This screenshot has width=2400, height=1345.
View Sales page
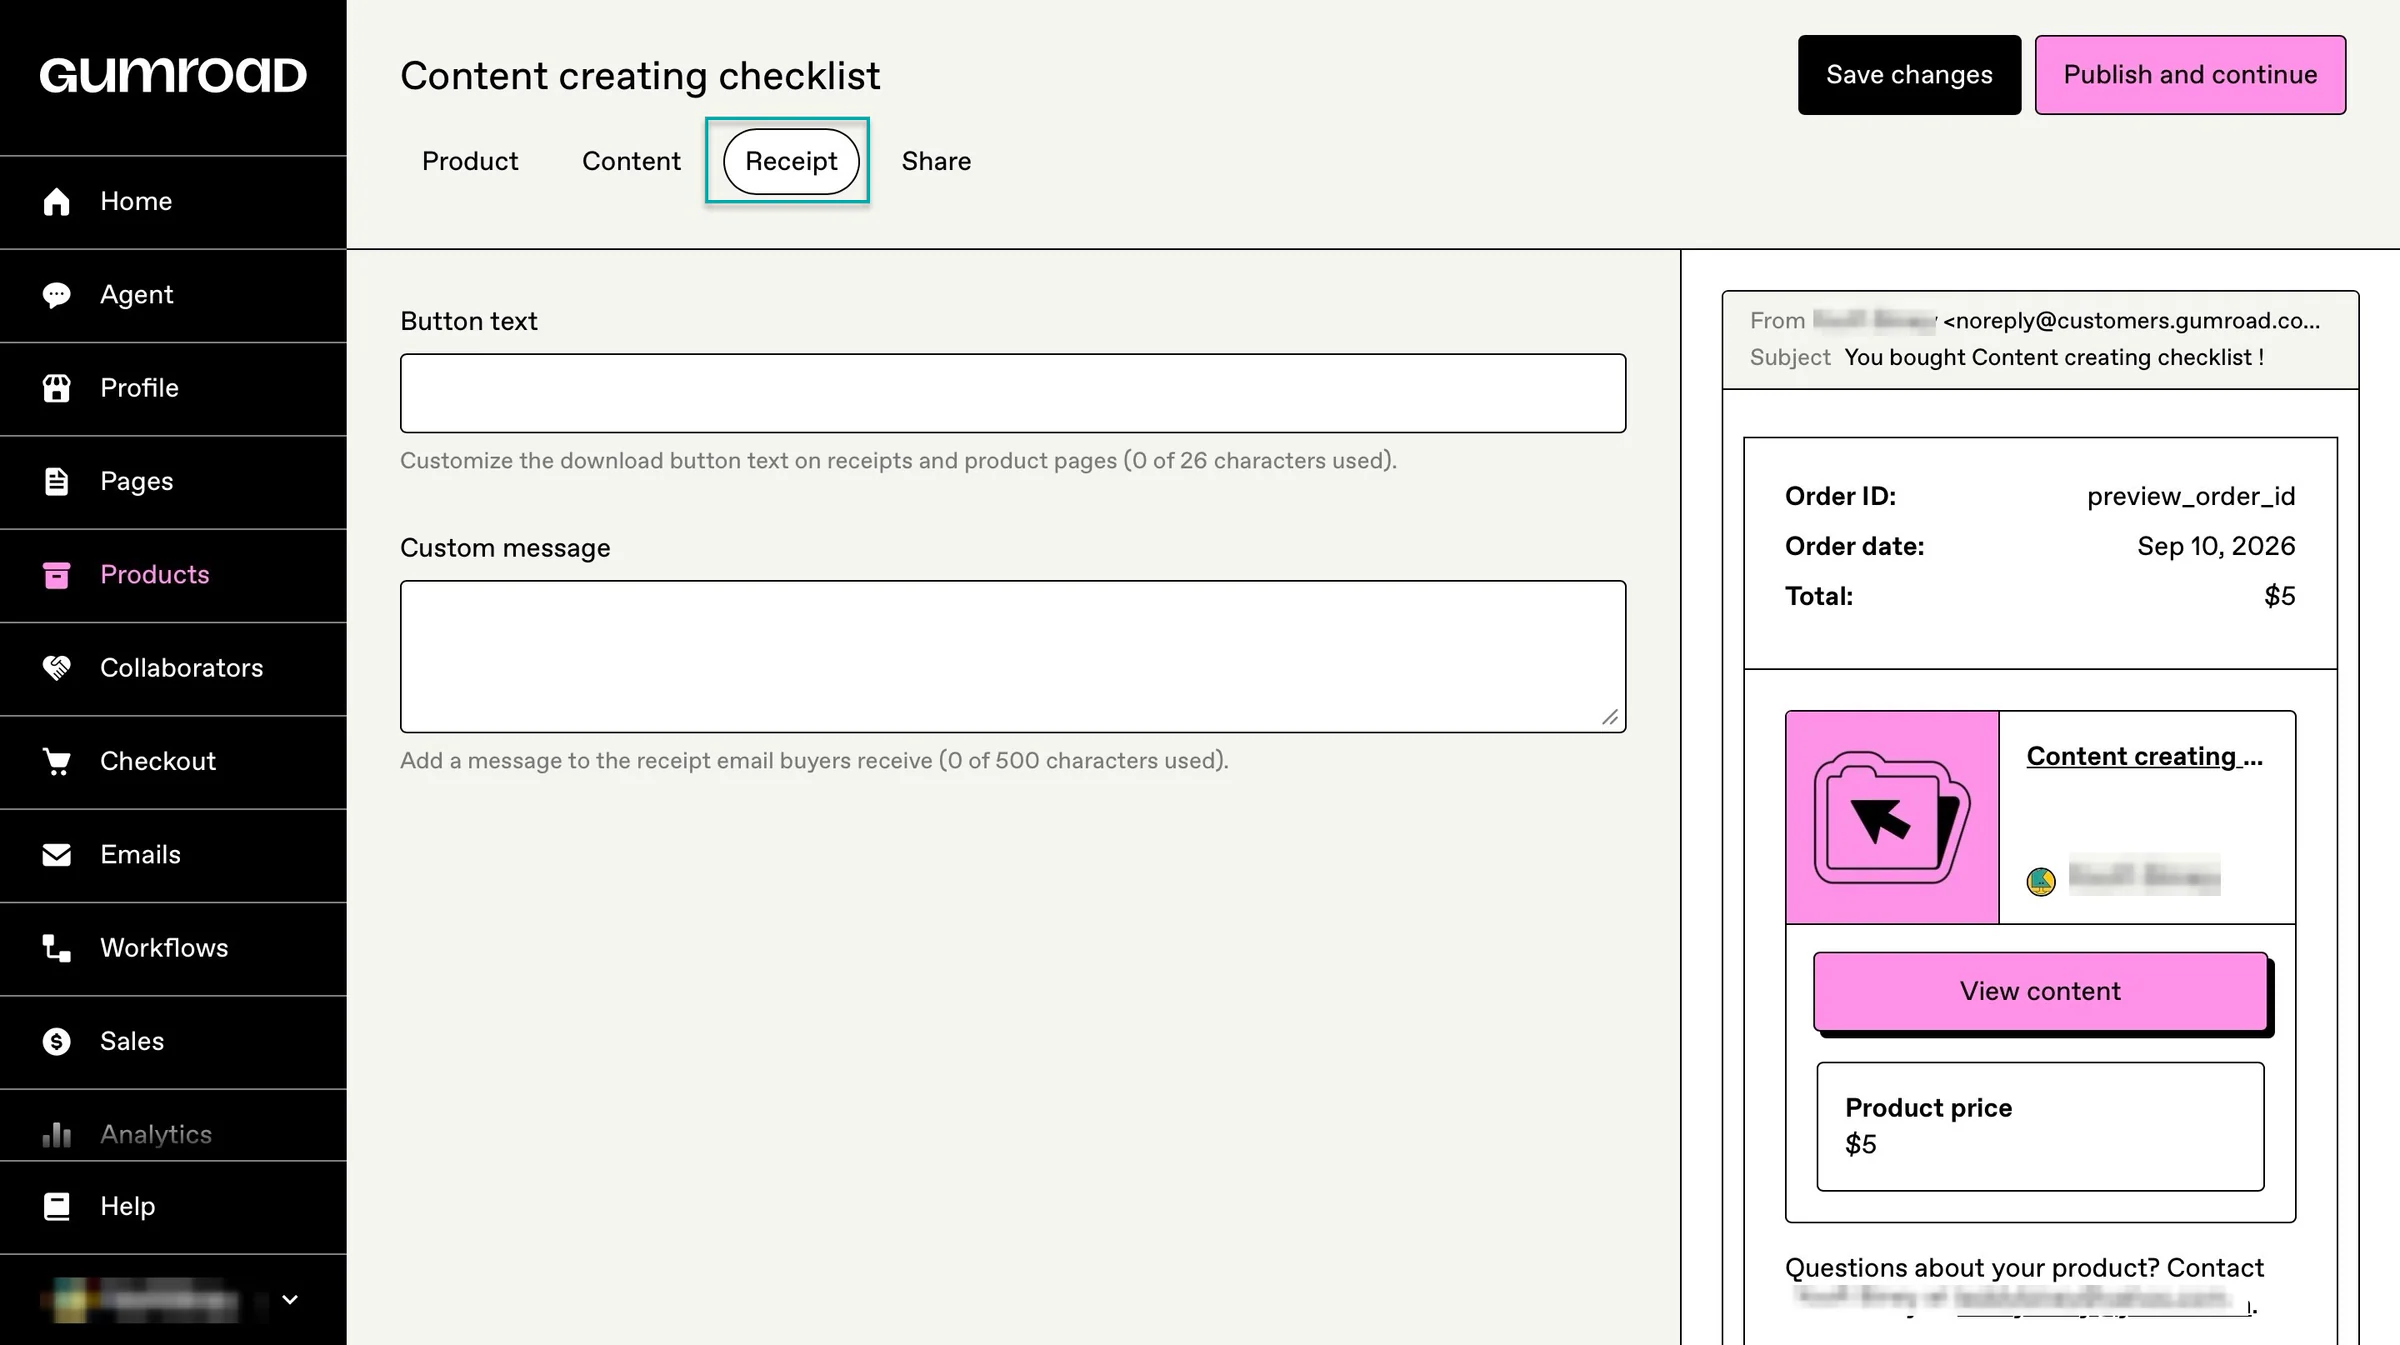[x=173, y=1041]
